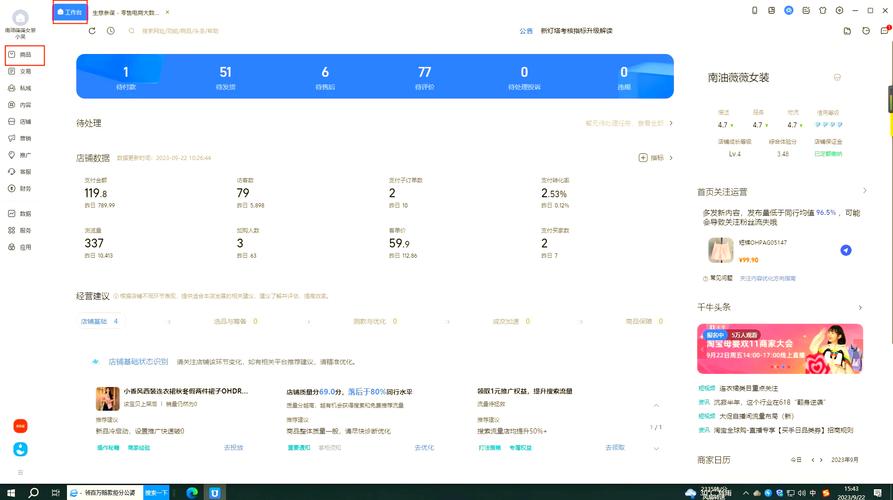
Task: Expand 待处理 section arrow on the right
Action: pyautogui.click(x=671, y=123)
